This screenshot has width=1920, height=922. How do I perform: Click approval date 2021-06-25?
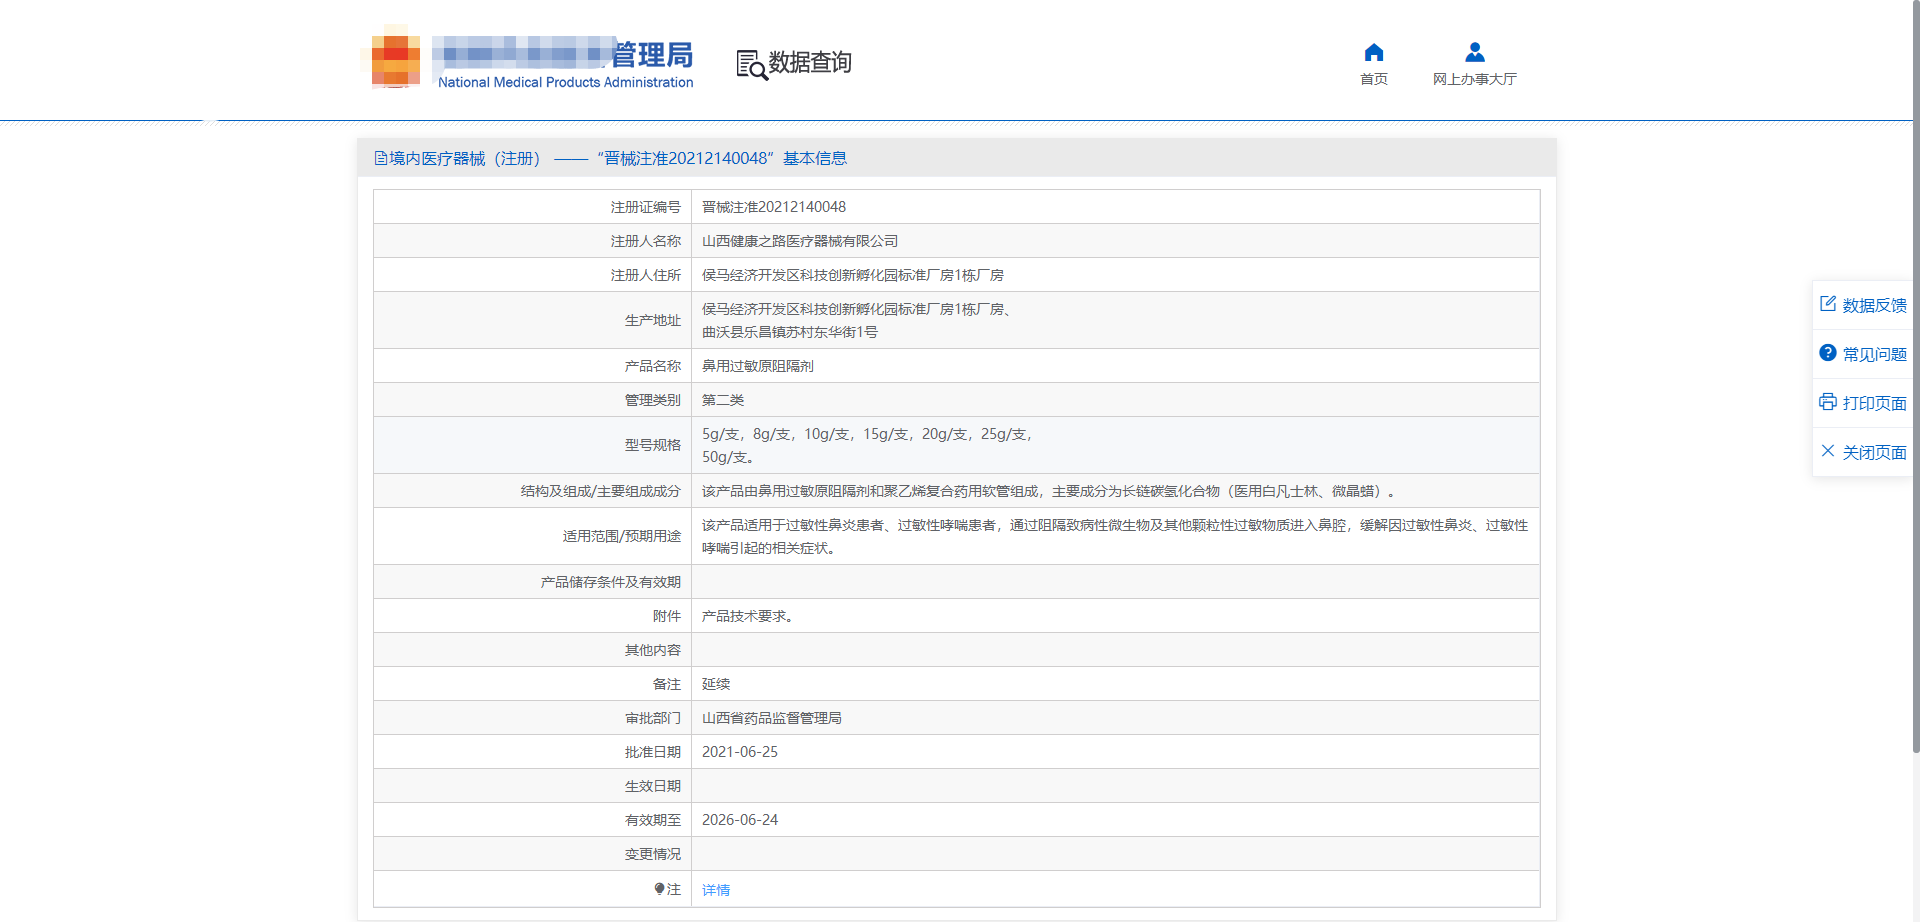pyautogui.click(x=740, y=752)
